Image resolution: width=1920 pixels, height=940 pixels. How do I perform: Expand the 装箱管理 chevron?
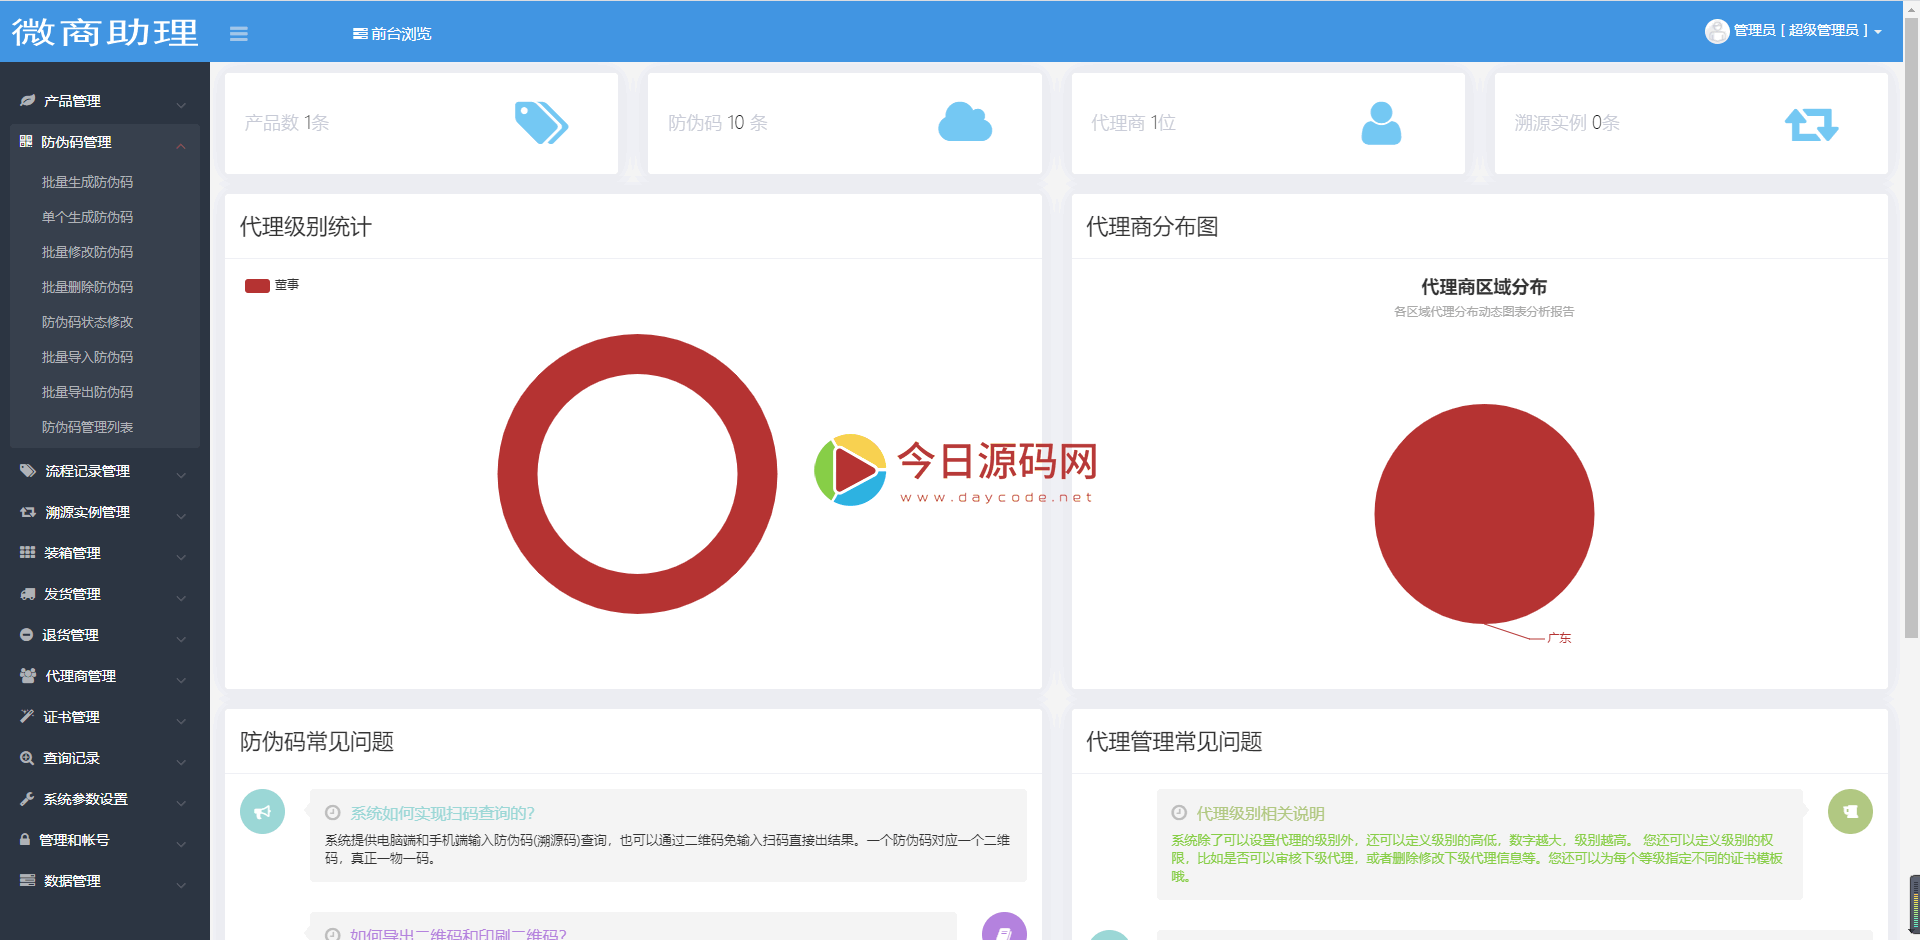pos(181,557)
